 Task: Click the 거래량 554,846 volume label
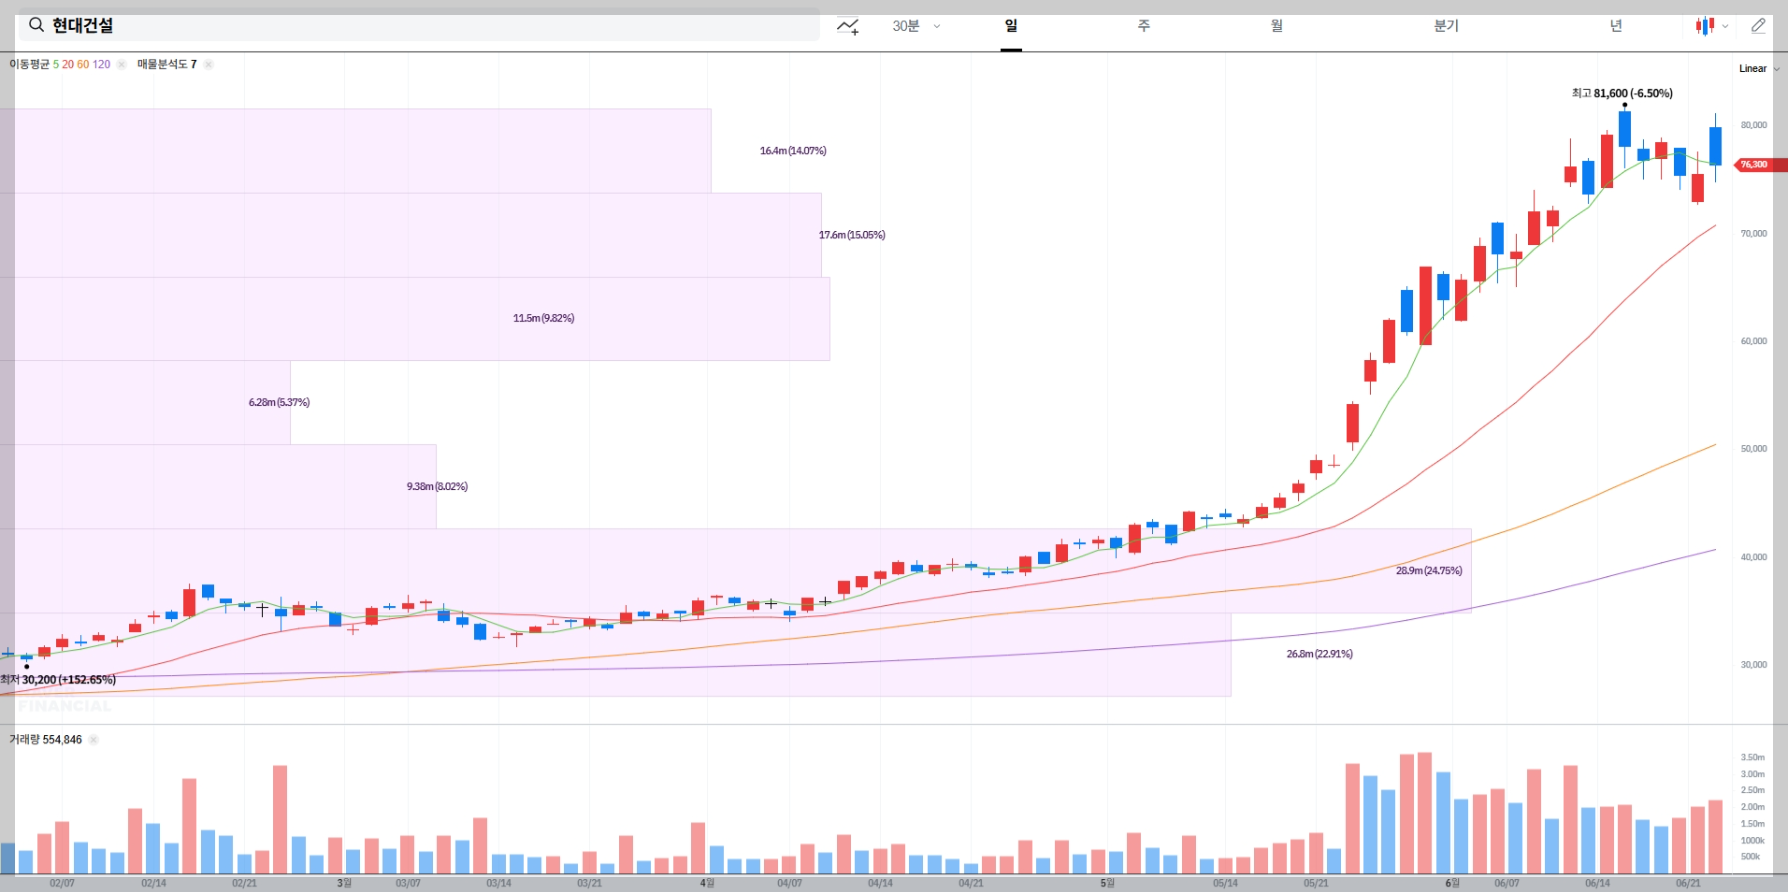click(46, 740)
